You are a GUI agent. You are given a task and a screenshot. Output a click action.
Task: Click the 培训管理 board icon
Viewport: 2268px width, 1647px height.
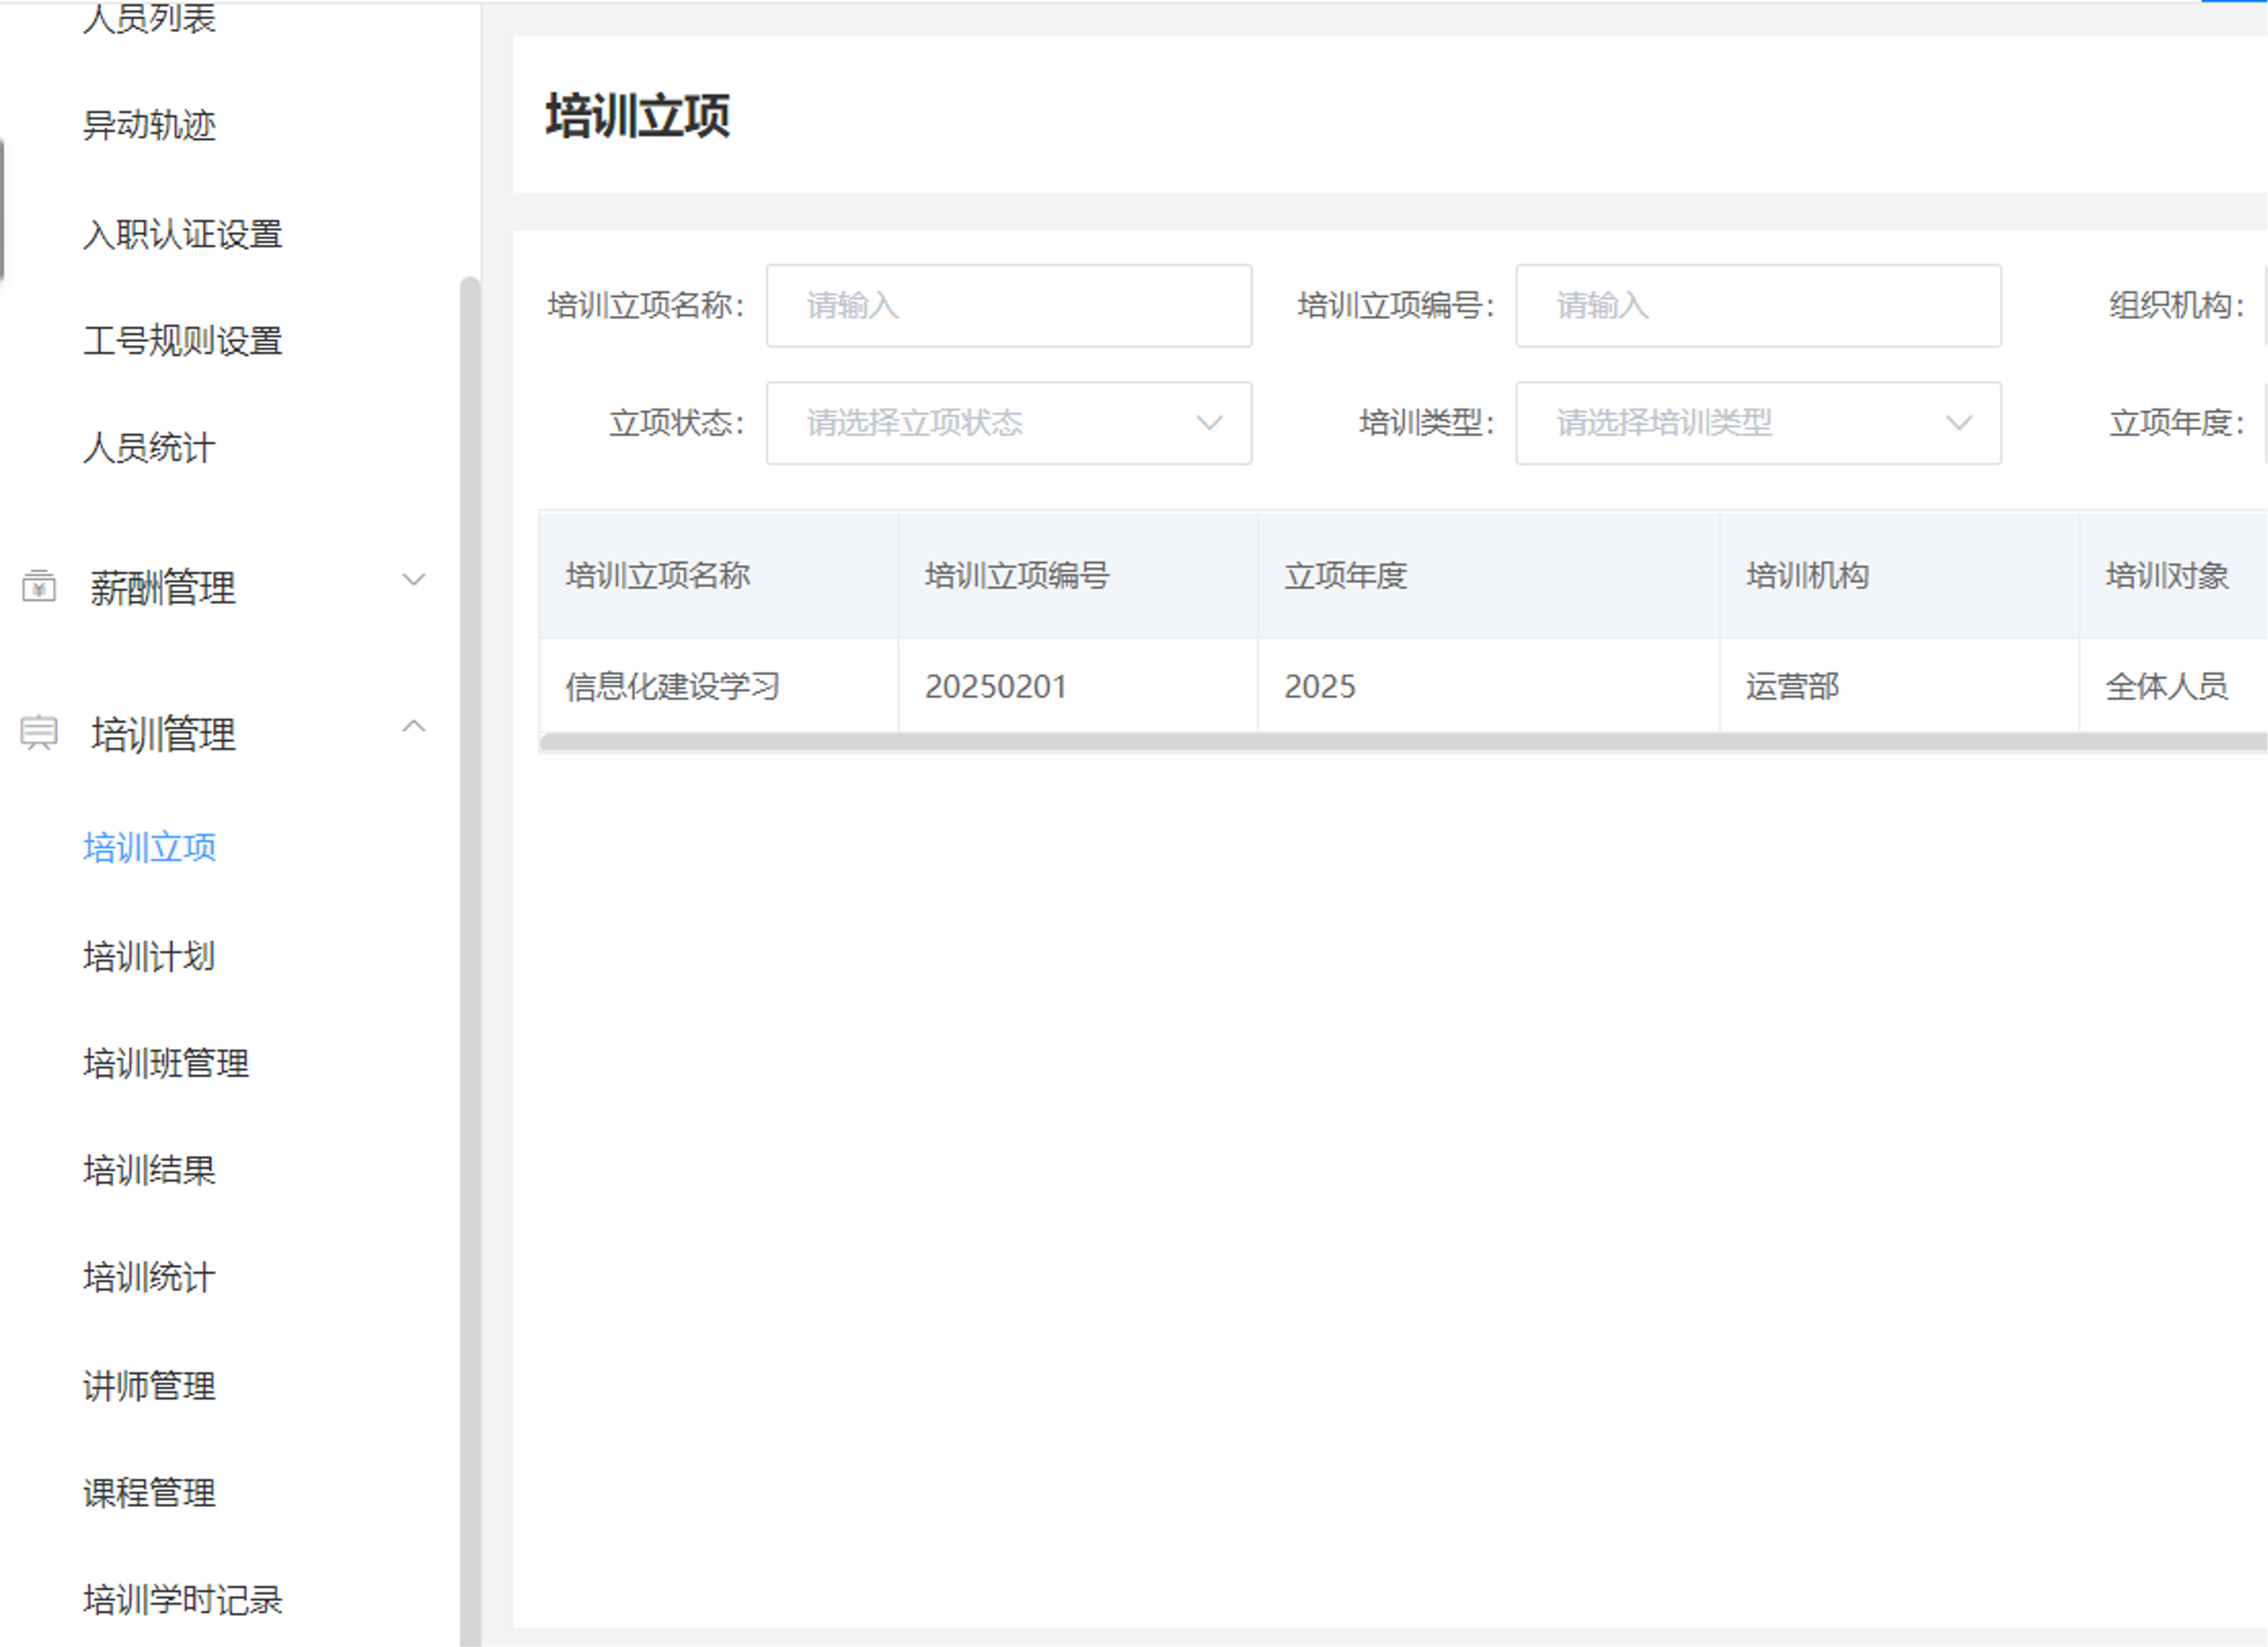coord(39,733)
